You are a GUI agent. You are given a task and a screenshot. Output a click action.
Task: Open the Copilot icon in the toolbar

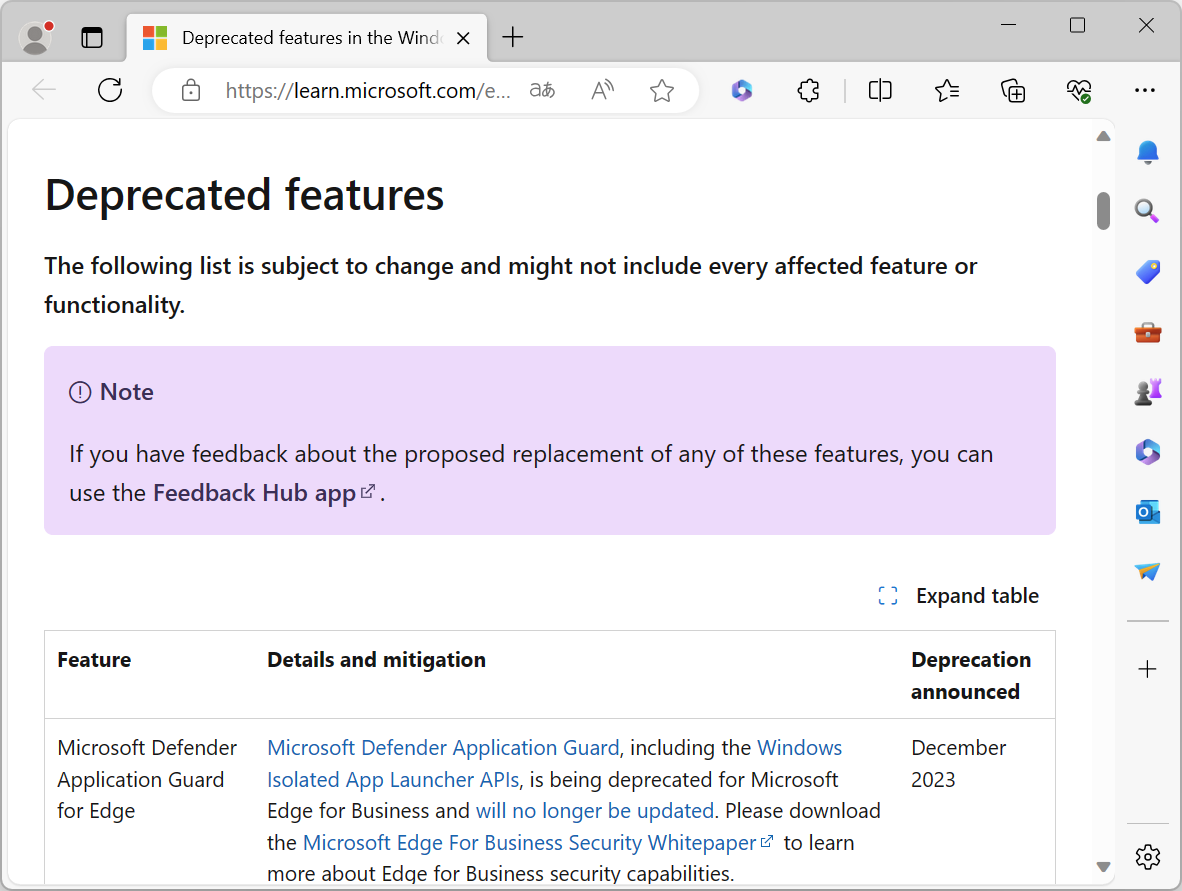(741, 91)
